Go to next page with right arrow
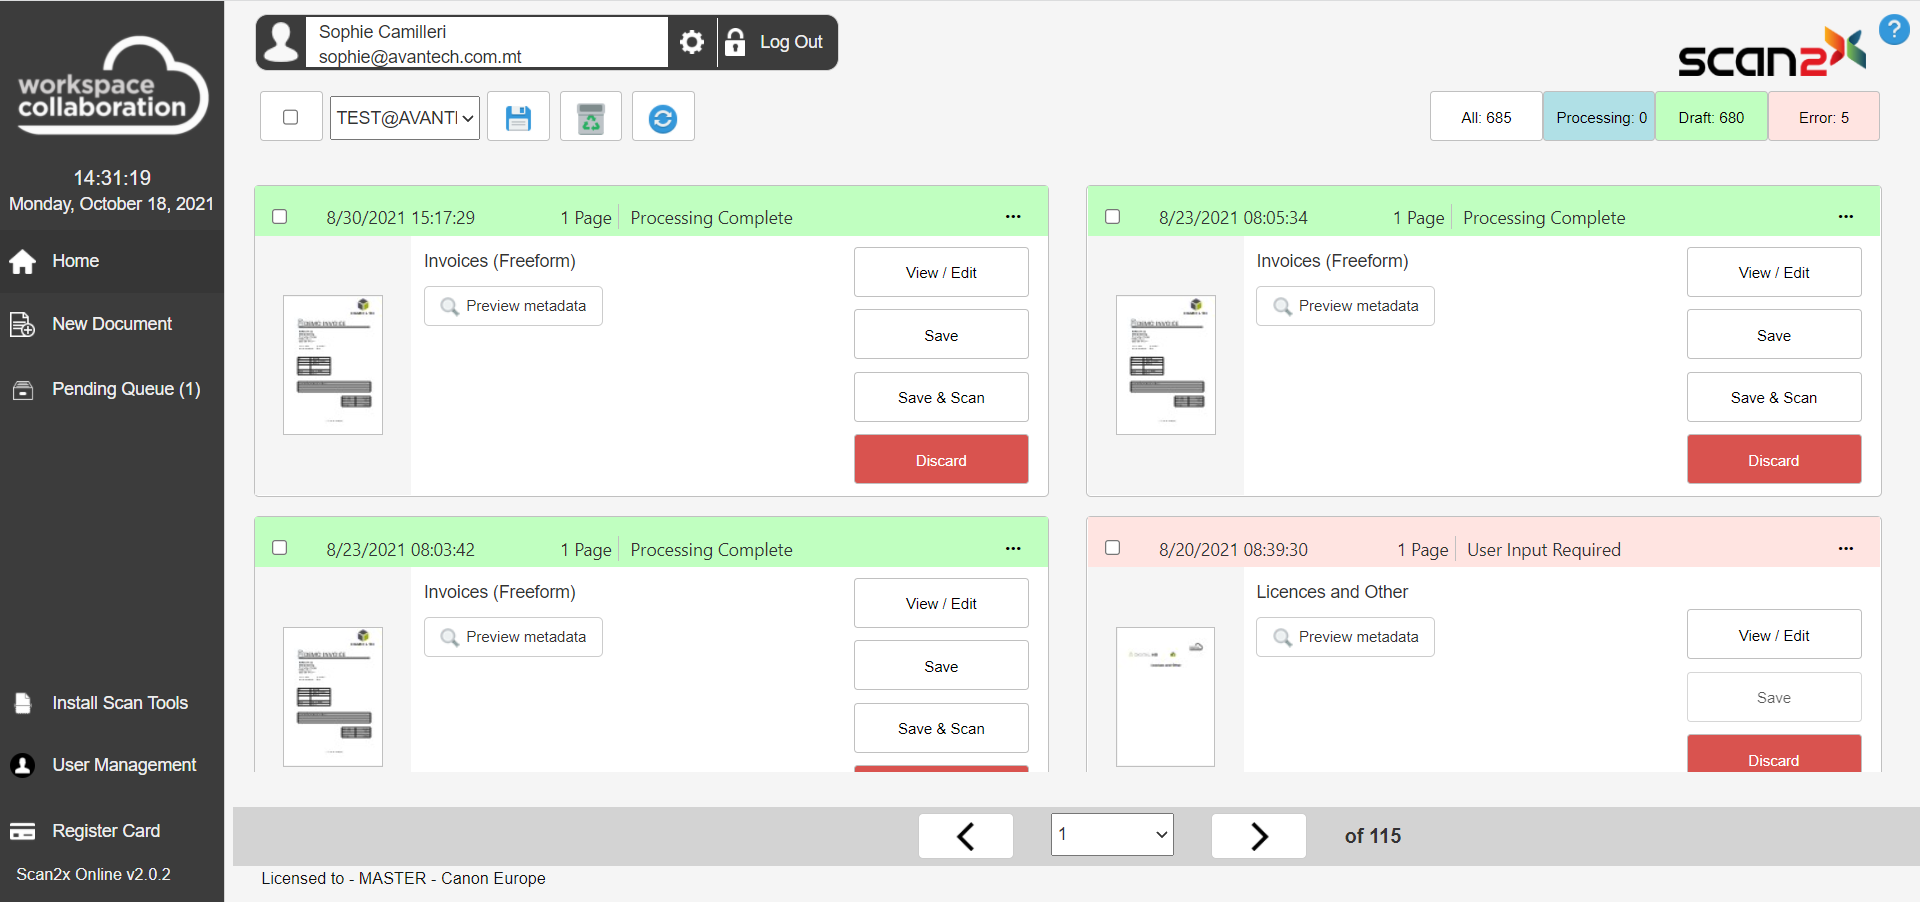The image size is (1920, 902). coord(1258,836)
